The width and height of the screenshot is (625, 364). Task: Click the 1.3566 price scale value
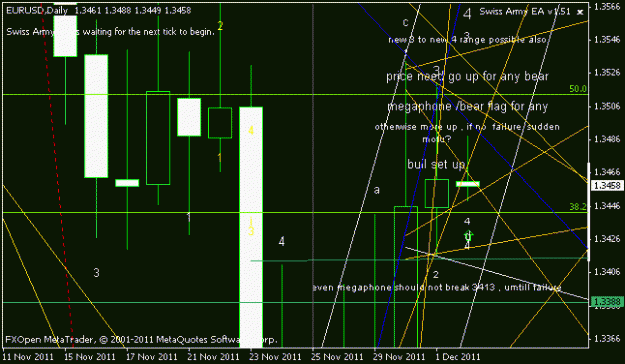pyautogui.click(x=607, y=6)
